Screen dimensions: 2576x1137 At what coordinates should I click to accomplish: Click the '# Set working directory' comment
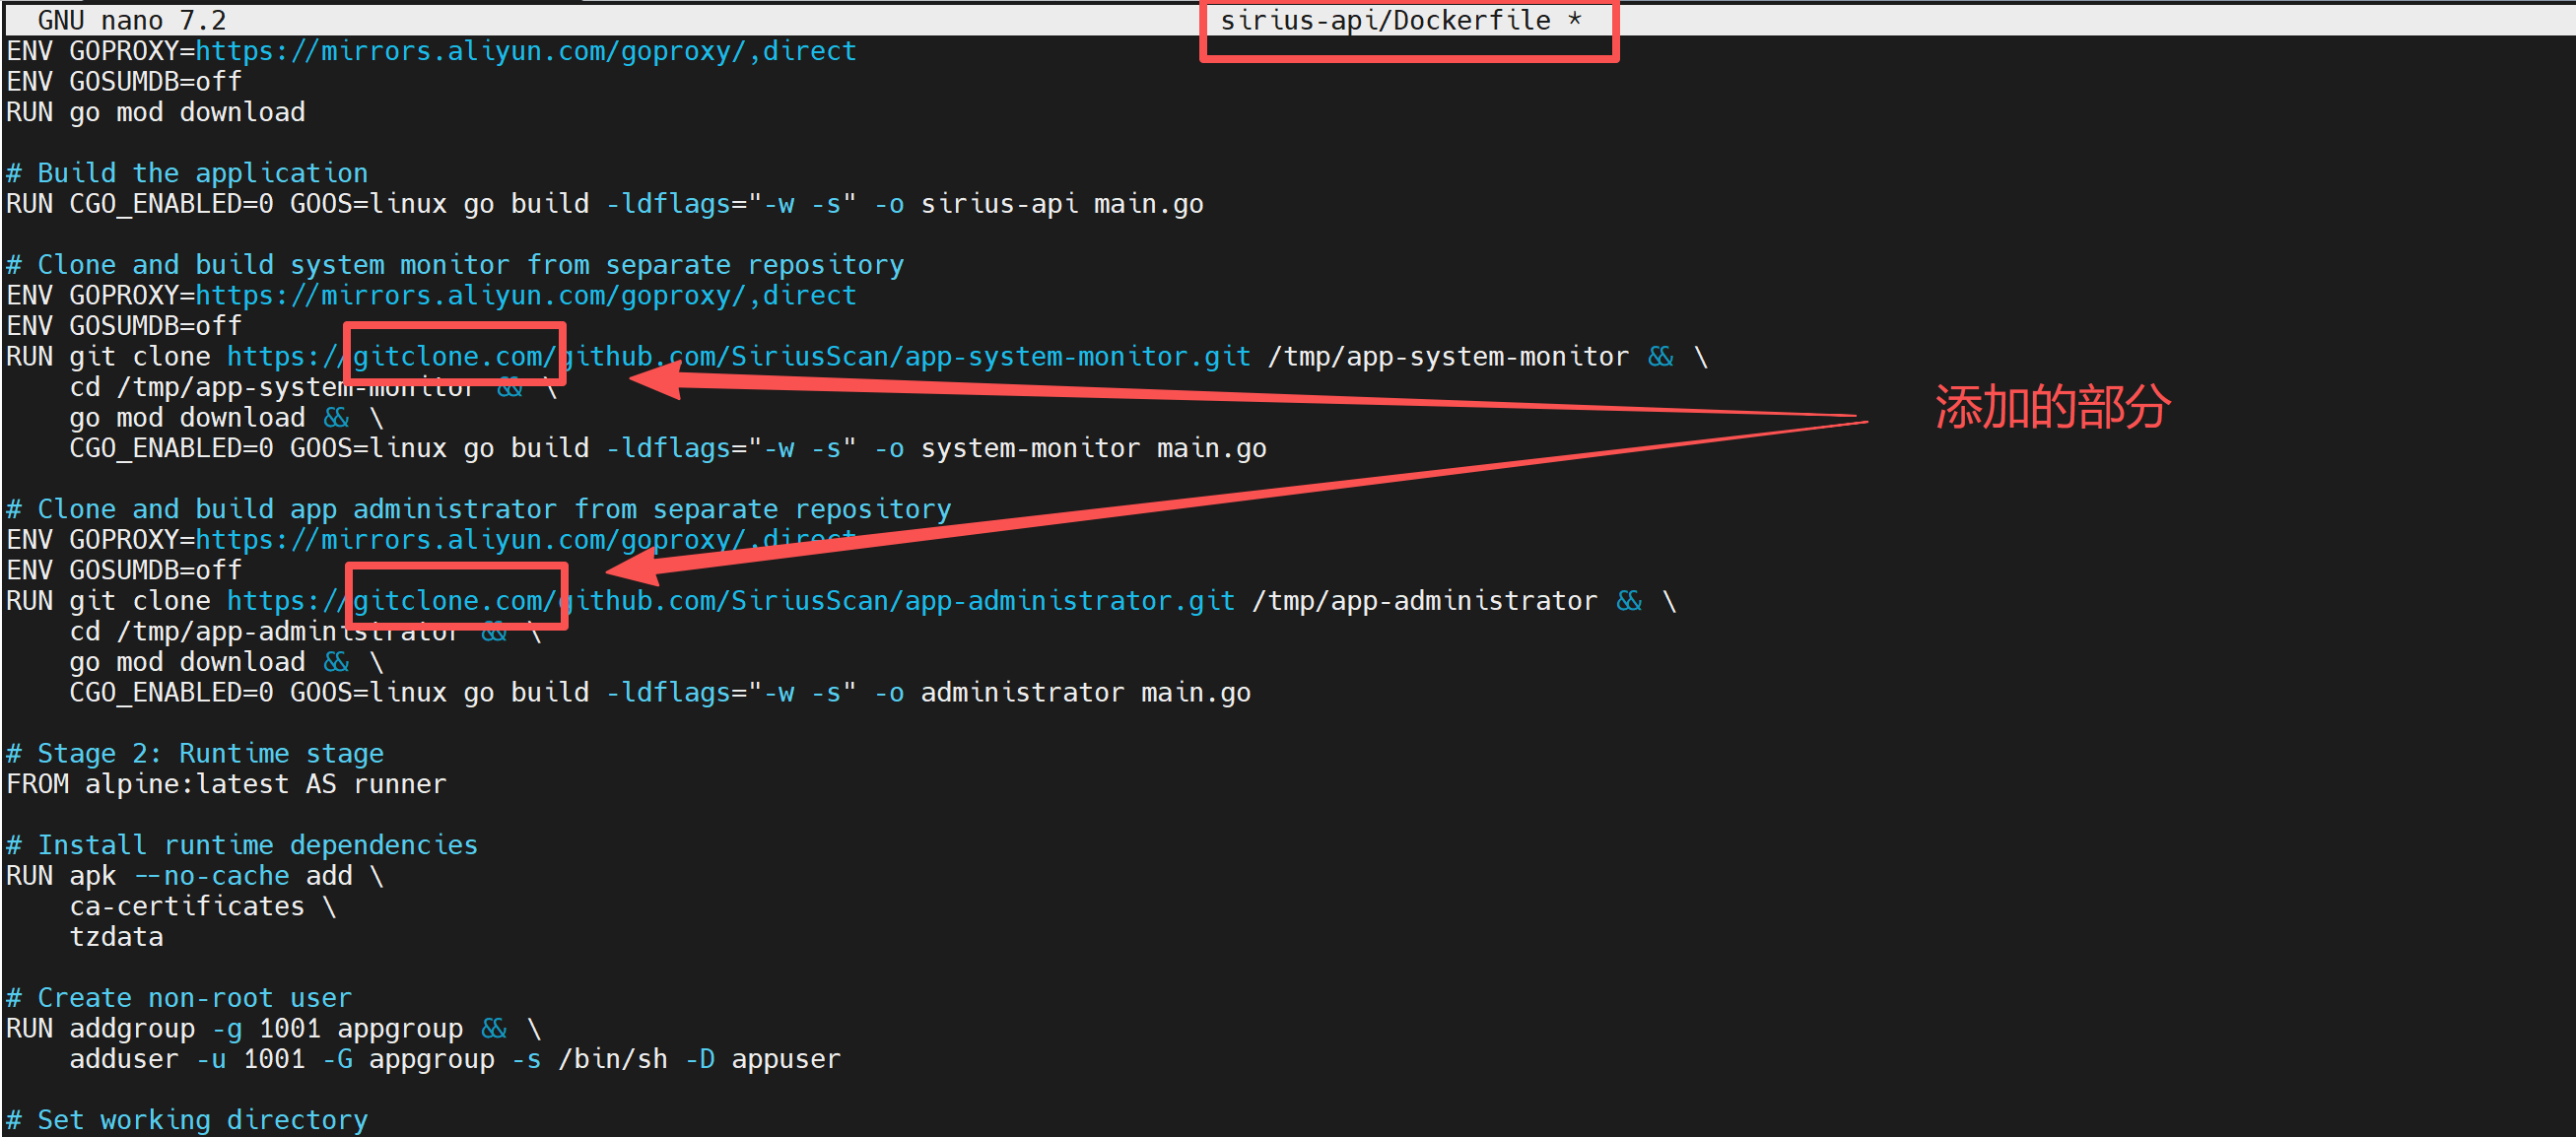point(187,1120)
